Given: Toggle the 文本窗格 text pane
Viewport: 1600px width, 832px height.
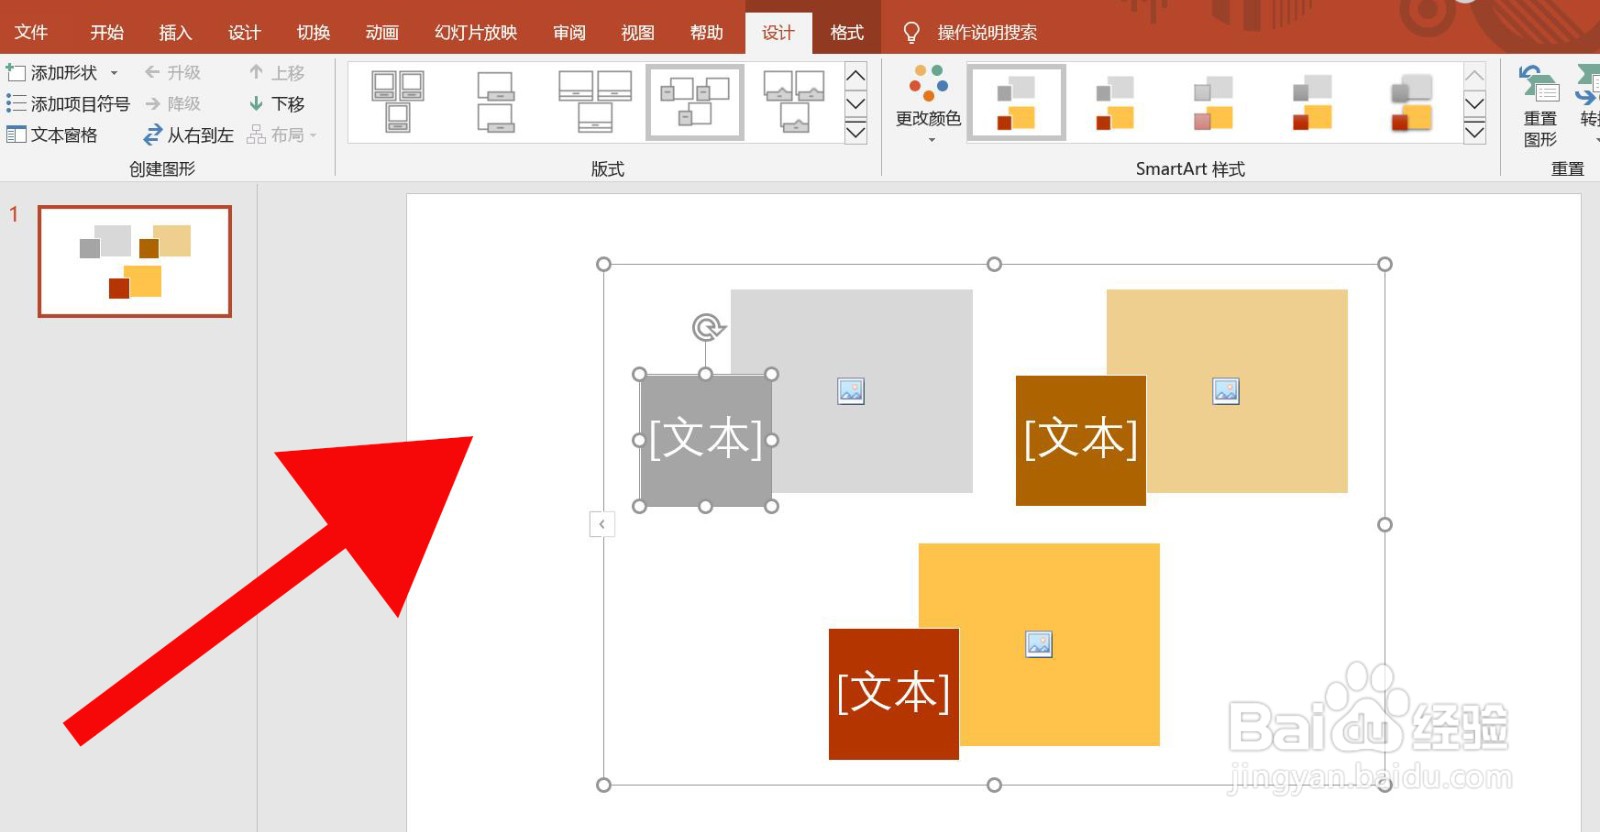Looking at the screenshot, I should pyautogui.click(x=52, y=135).
